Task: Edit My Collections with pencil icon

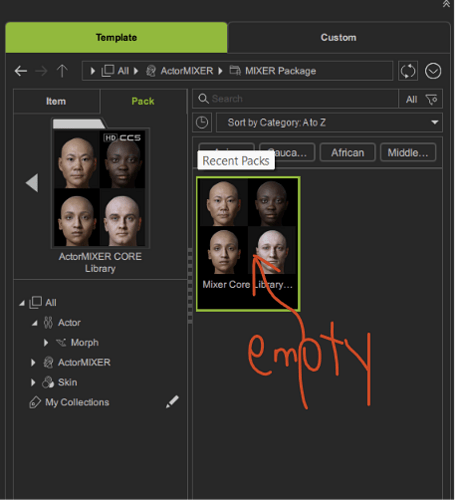Action: click(172, 402)
